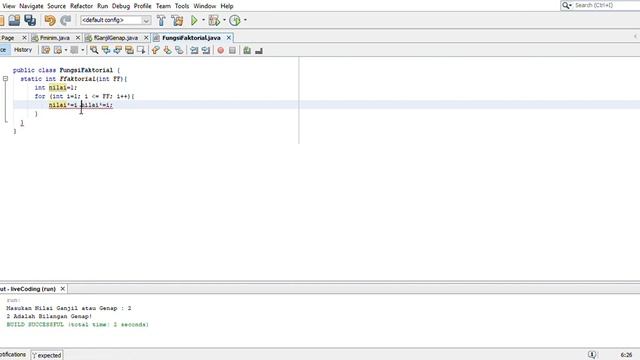The image size is (640, 360).
Task: Toggle Rectangular Selection mode
Action: coord(141,50)
